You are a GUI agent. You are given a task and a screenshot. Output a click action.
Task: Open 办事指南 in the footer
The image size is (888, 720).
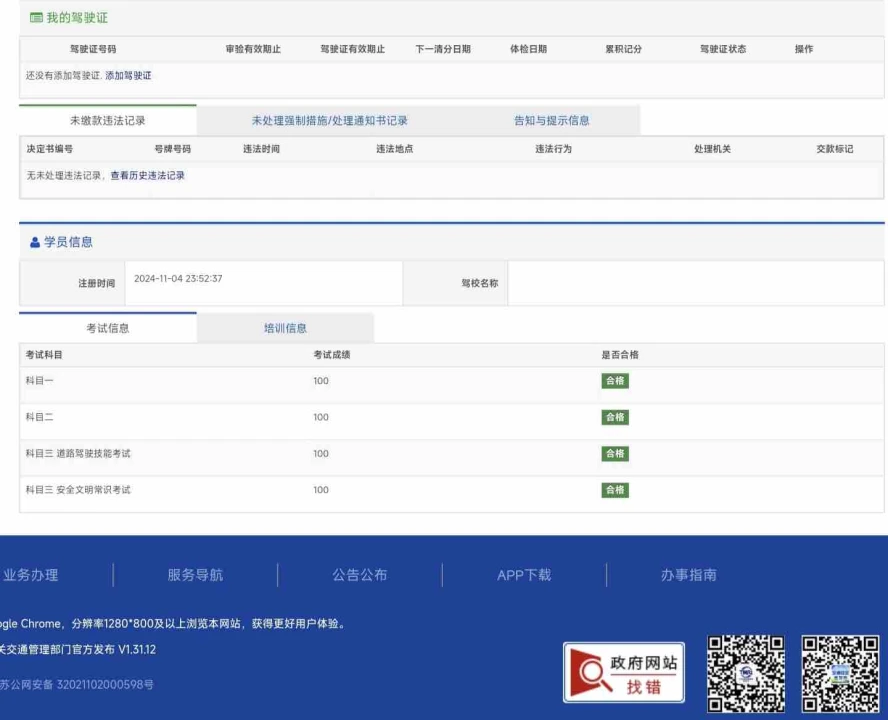pos(689,575)
